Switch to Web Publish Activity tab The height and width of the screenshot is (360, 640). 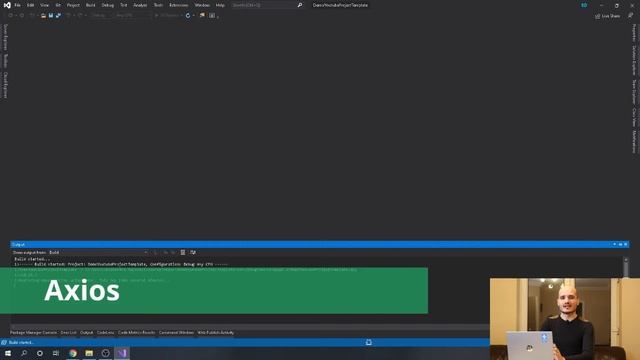[x=216, y=333]
